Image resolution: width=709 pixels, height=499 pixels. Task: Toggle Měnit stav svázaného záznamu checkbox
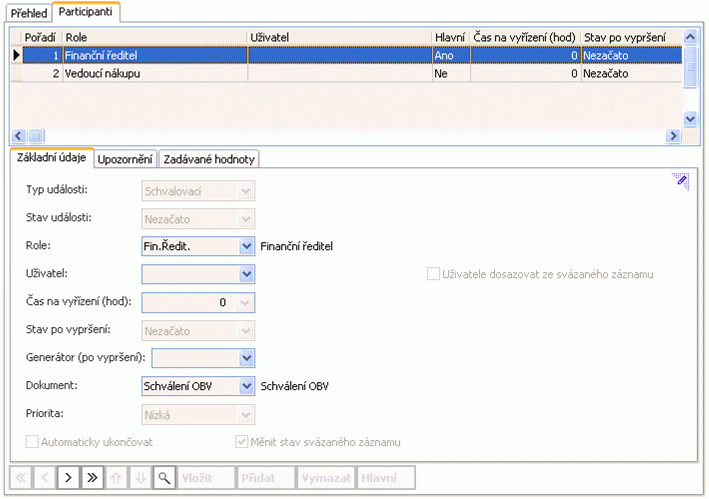[241, 442]
